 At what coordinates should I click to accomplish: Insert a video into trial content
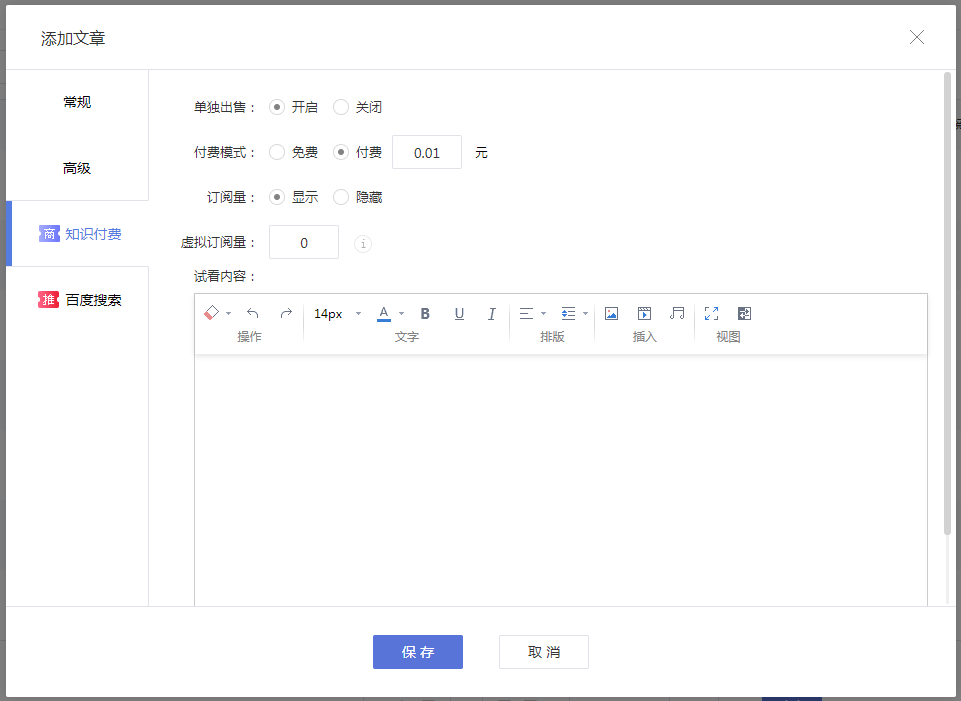[644, 314]
